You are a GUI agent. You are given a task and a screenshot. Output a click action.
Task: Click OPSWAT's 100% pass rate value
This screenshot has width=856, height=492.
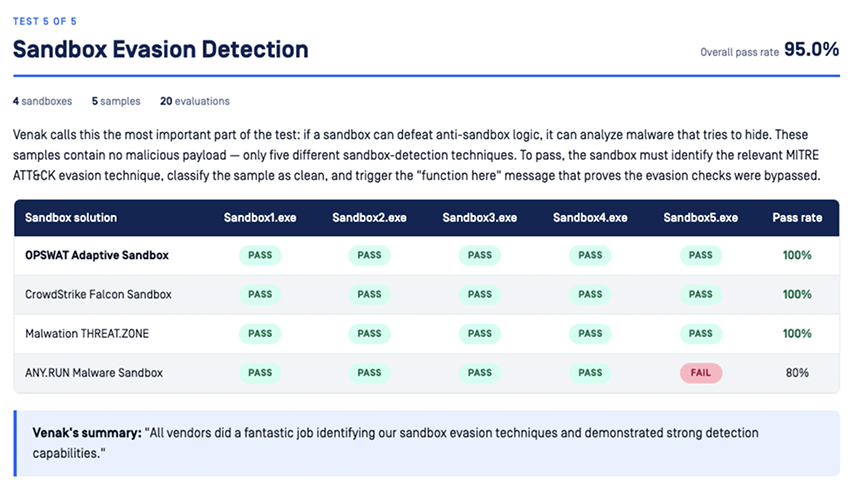coord(797,255)
